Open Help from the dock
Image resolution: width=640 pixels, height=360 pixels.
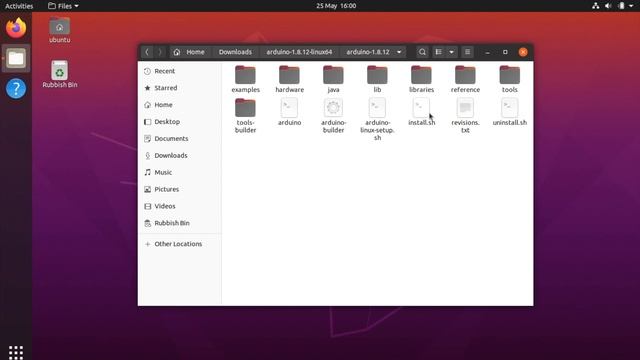click(16, 89)
